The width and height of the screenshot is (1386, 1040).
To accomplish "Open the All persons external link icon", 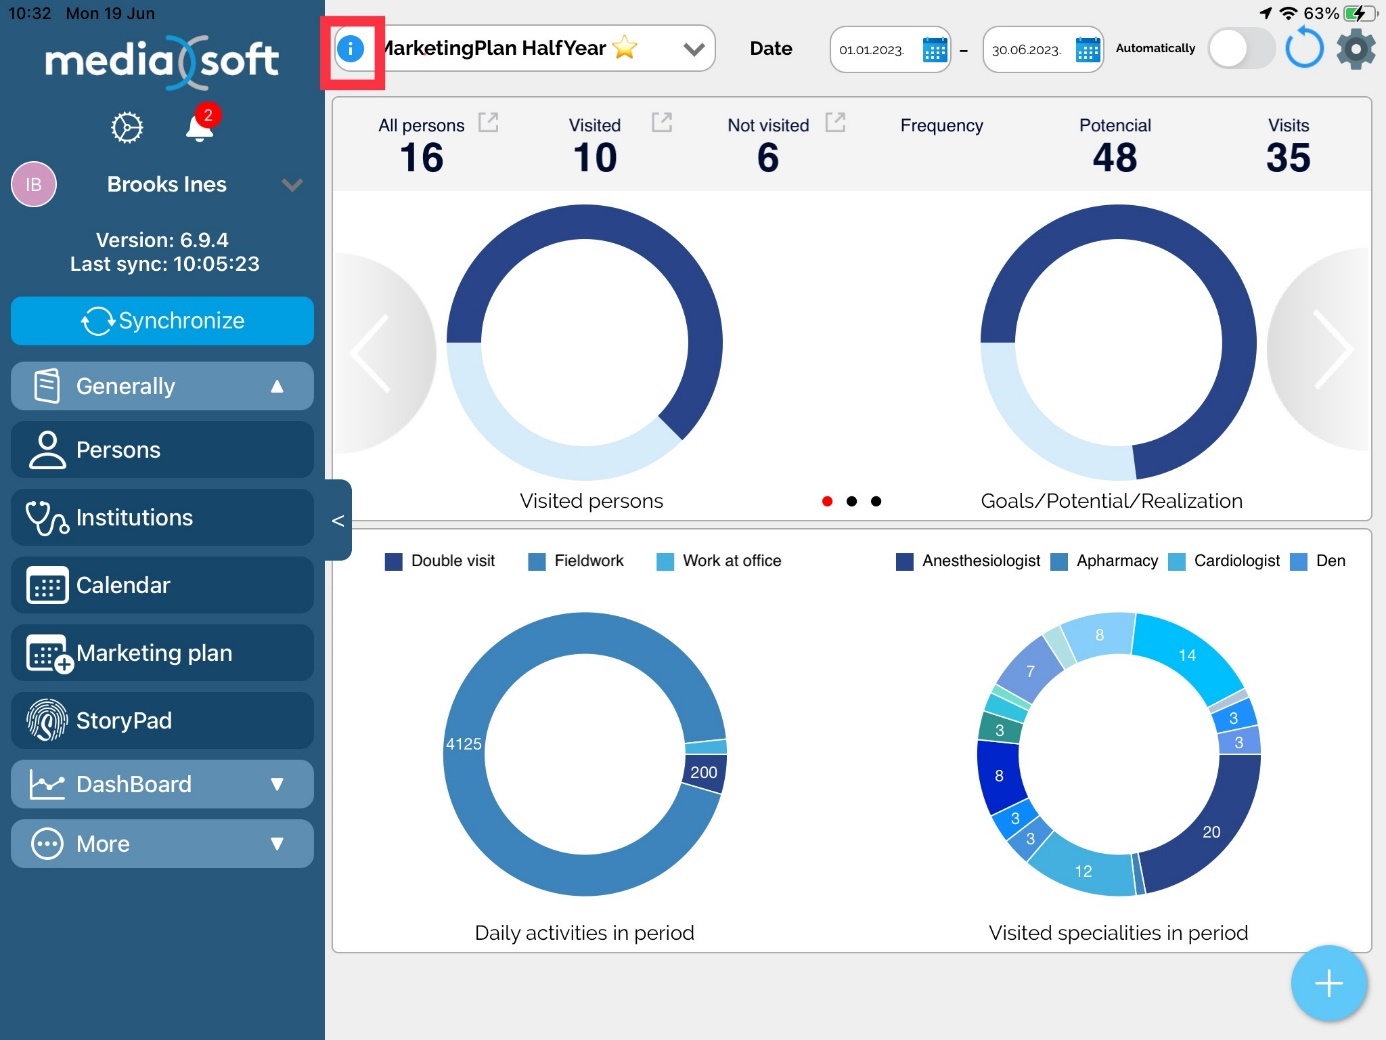I will coord(488,122).
